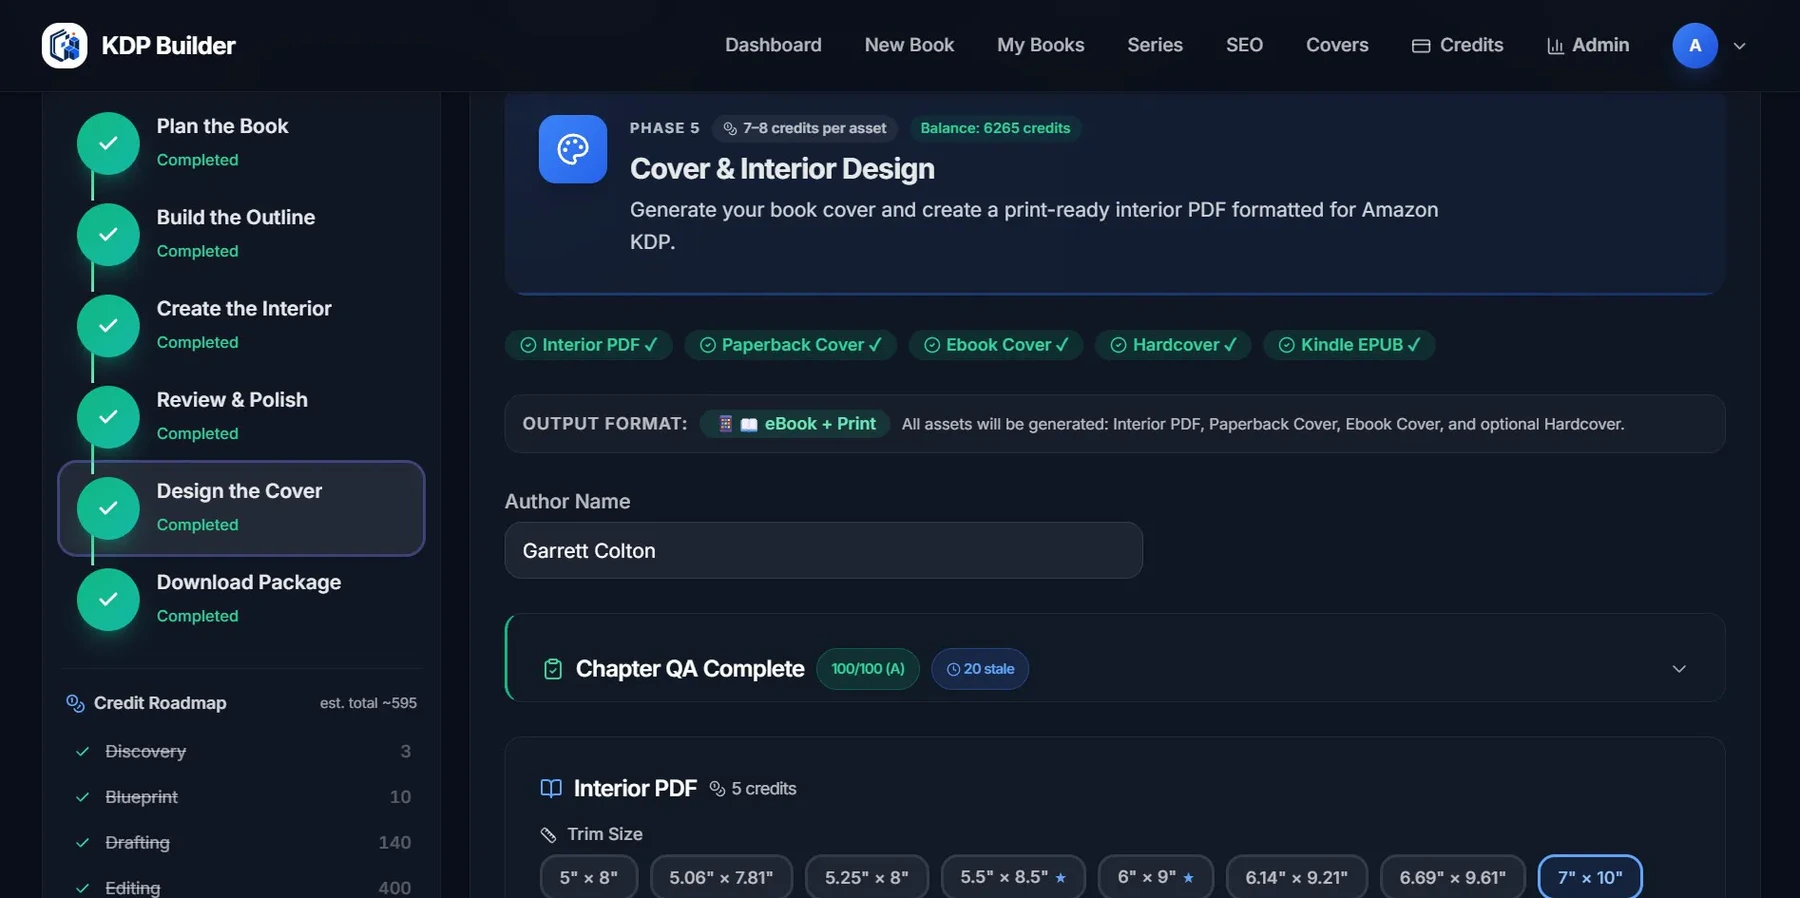Click the book icon beside Interior PDF
The image size is (1800, 898).
point(551,788)
